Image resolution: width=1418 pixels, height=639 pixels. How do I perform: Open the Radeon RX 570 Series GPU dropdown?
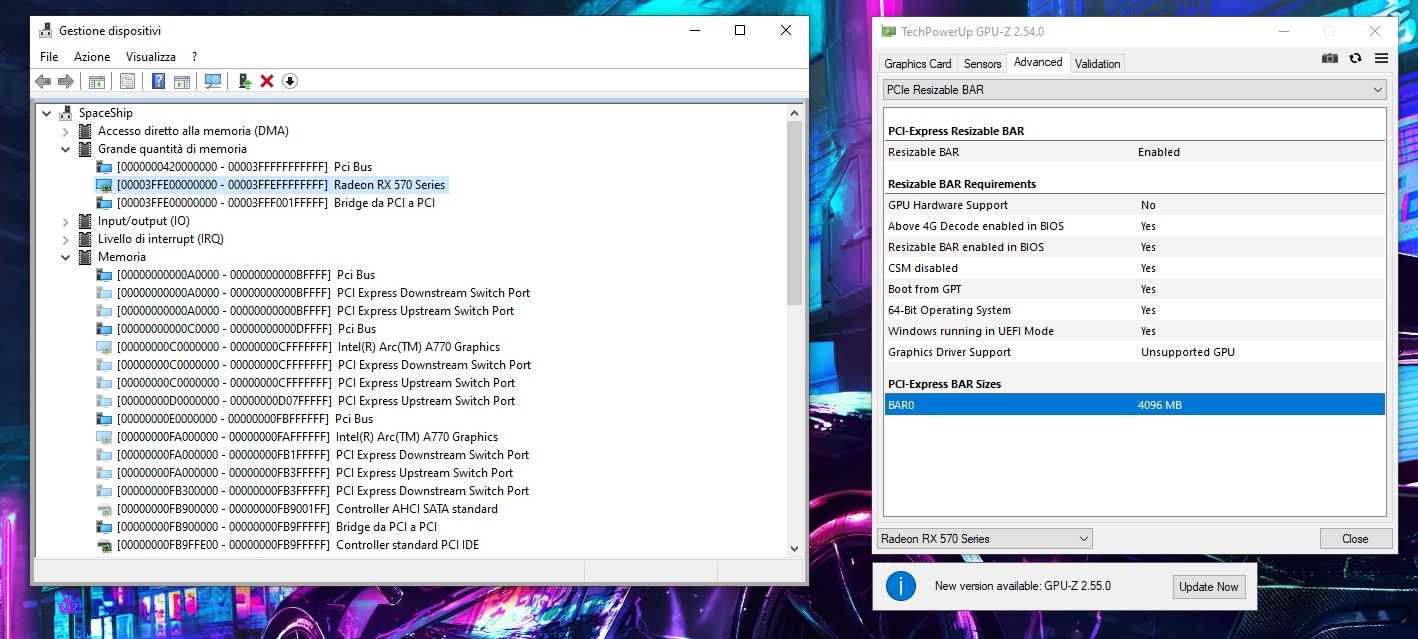(1083, 538)
